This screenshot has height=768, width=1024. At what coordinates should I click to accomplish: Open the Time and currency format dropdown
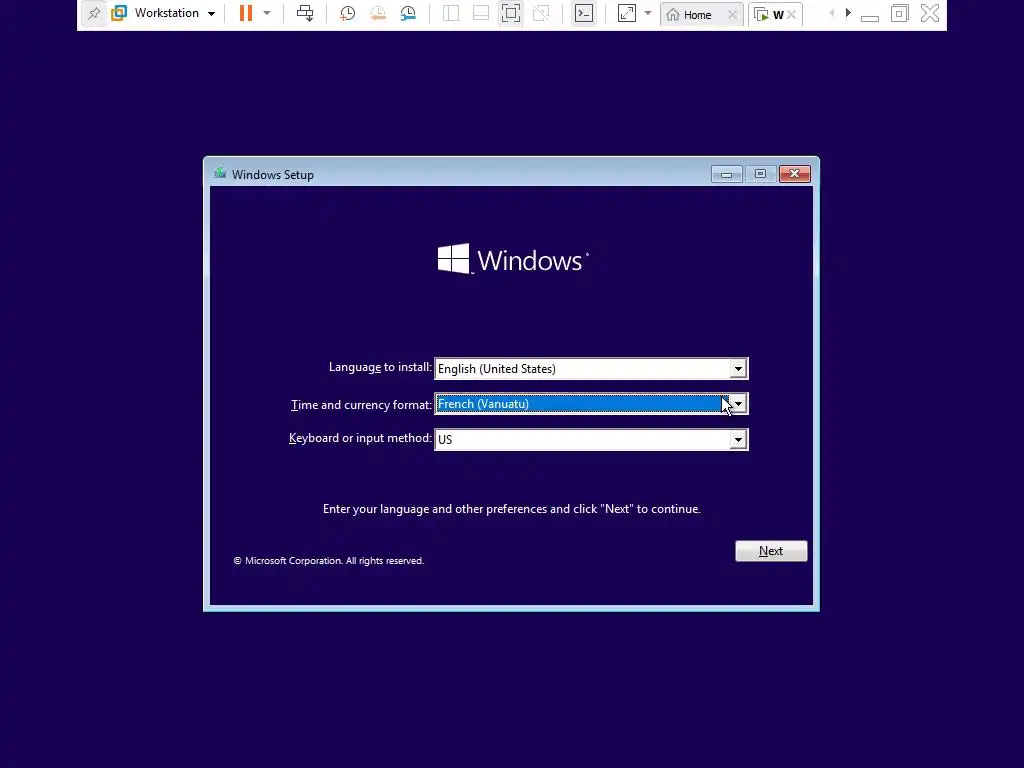(738, 404)
